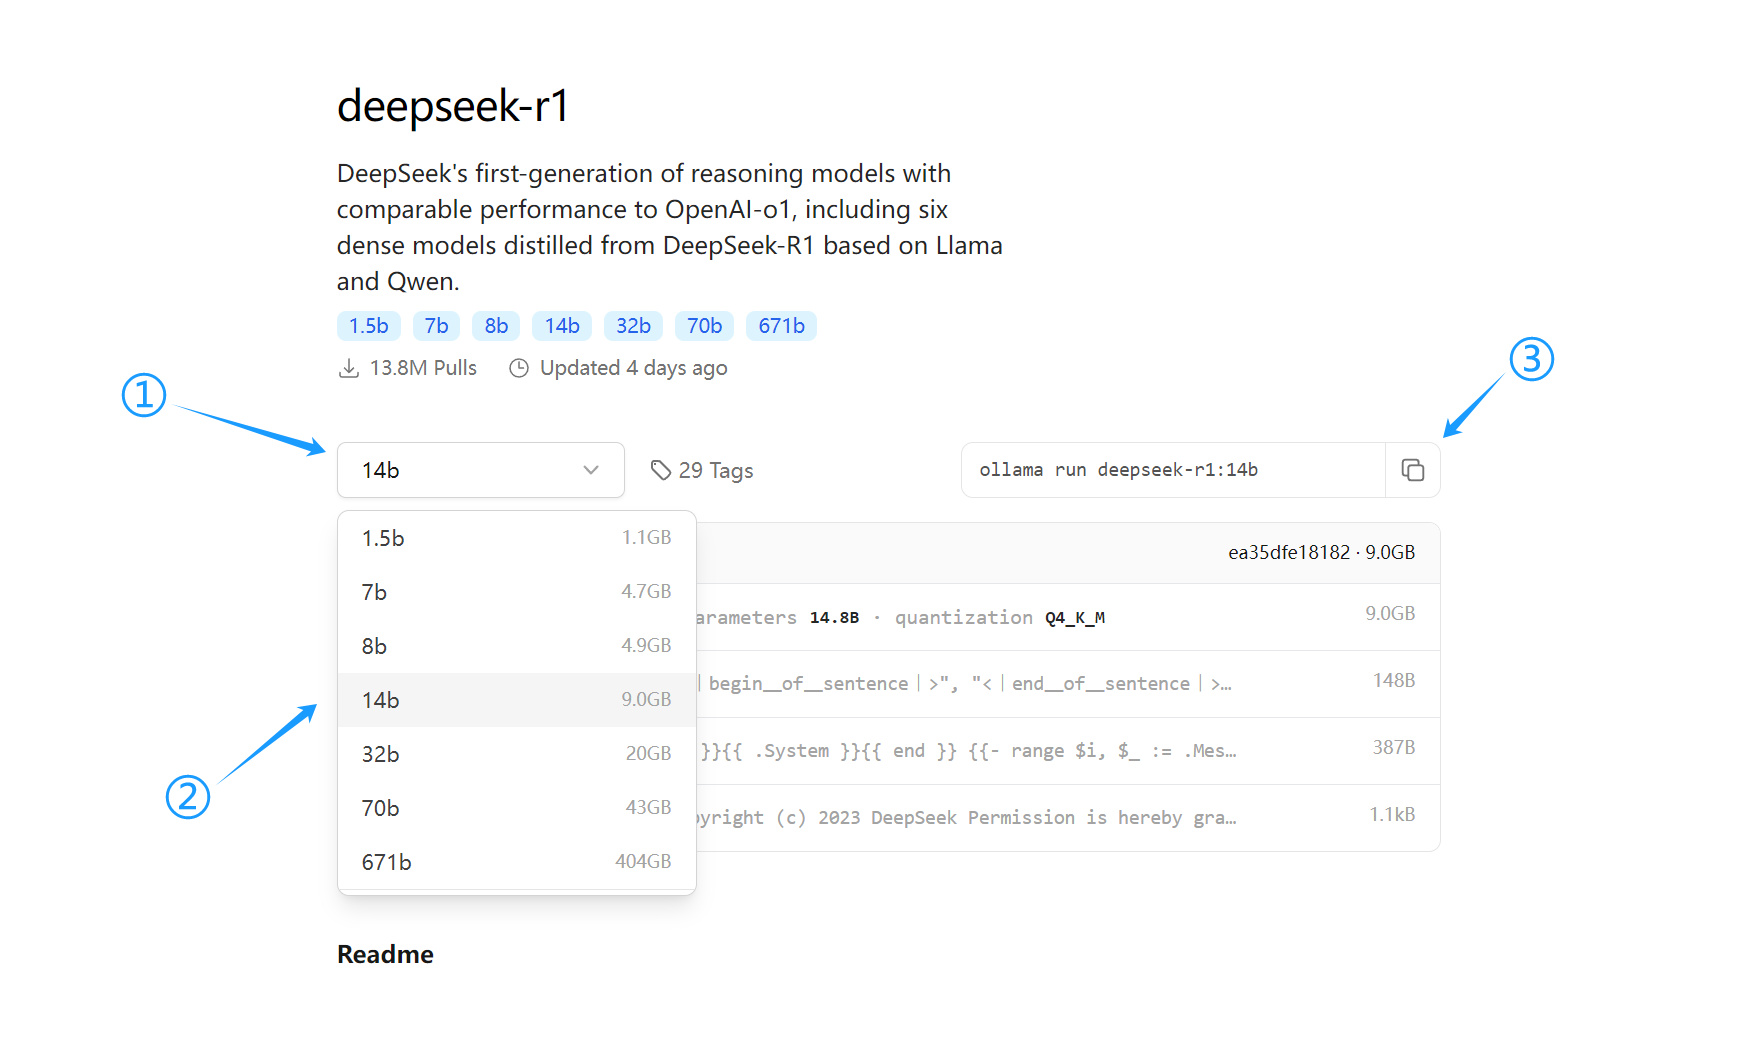
Task: Open the 32b tag badge
Action: (633, 326)
